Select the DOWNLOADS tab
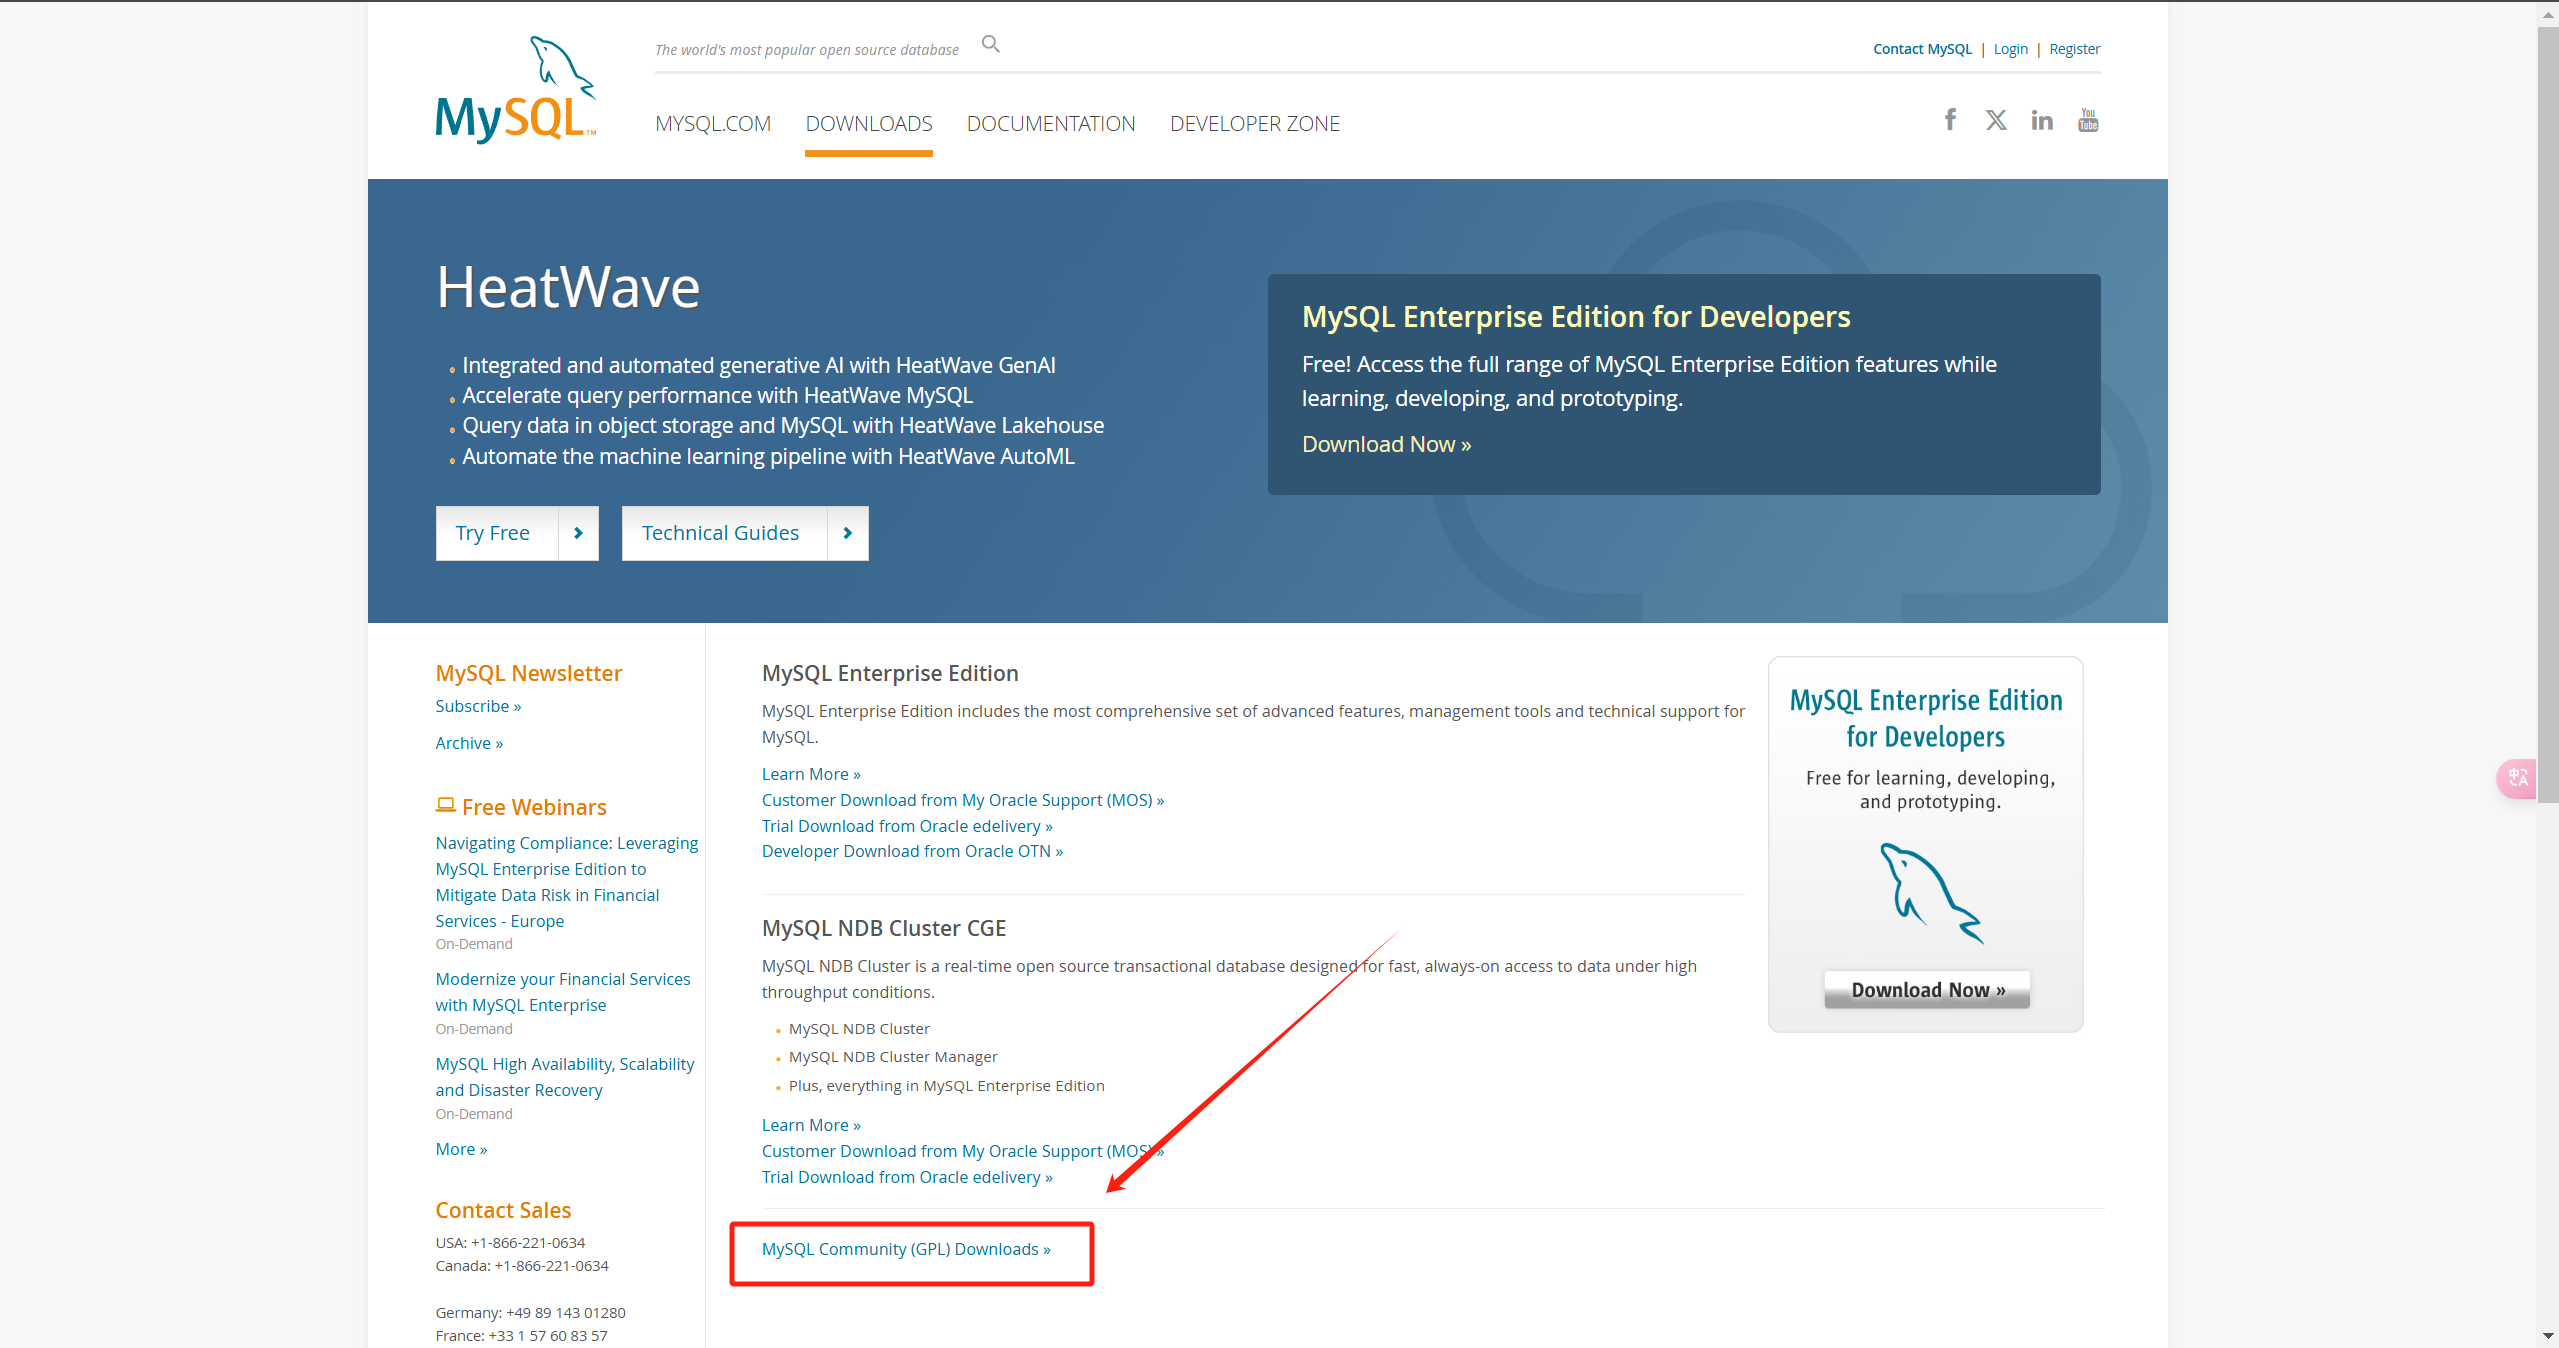The width and height of the screenshot is (2559, 1348). pos(869,124)
